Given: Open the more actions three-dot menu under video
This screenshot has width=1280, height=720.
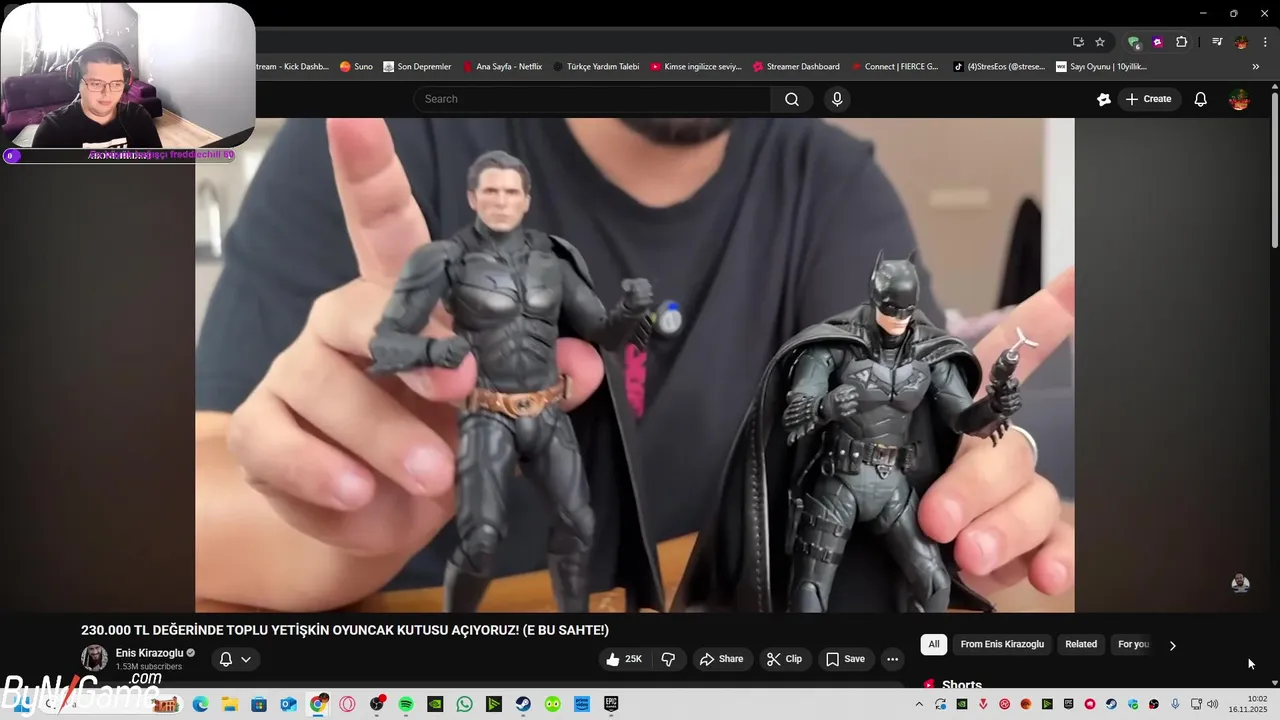Looking at the screenshot, I should click(892, 659).
